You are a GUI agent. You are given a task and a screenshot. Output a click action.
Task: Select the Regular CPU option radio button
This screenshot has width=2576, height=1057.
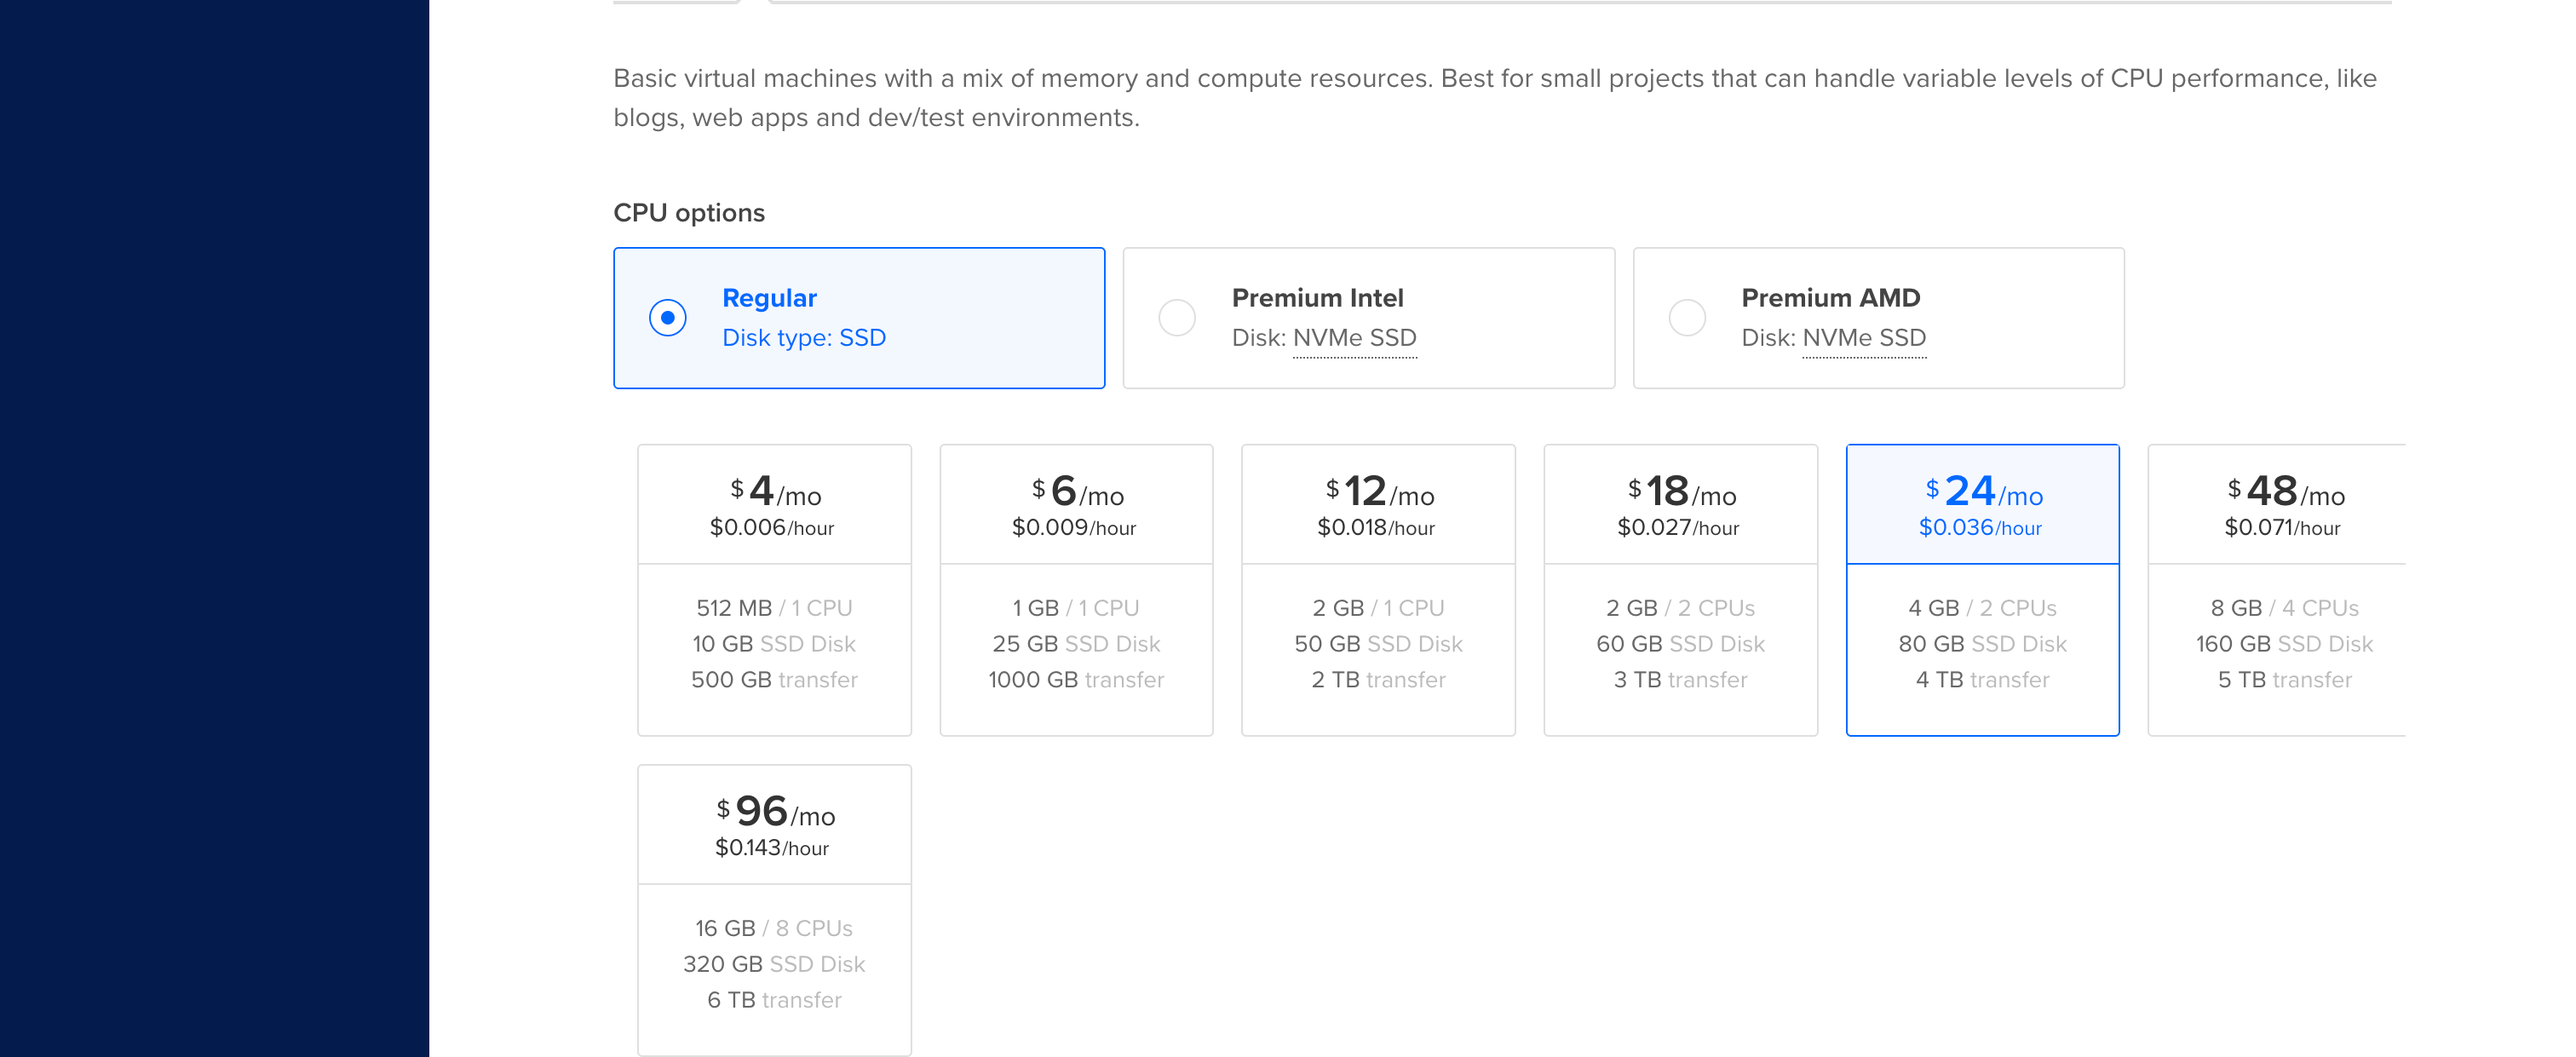(668, 317)
